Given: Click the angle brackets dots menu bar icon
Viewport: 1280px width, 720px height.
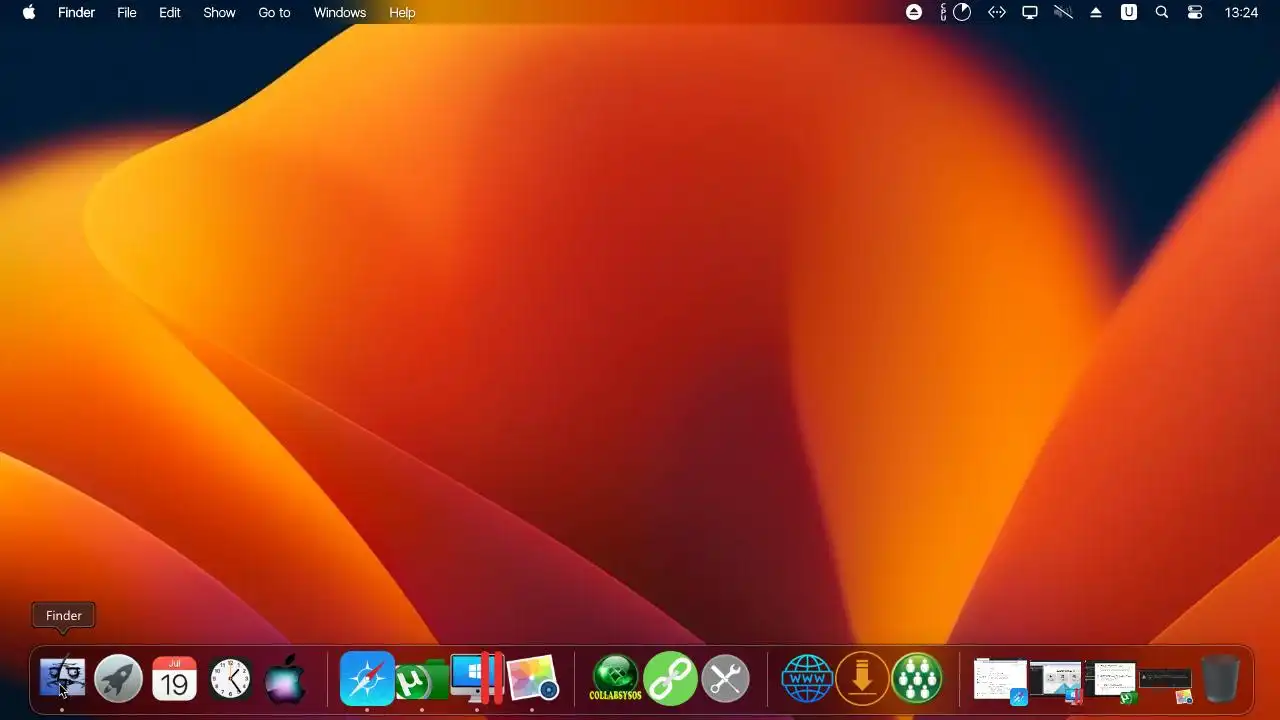Looking at the screenshot, I should (x=997, y=12).
